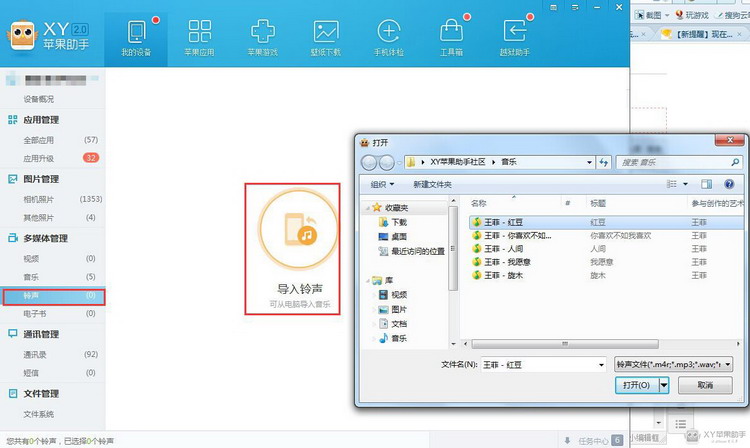Viewport: 750px width, 448px height.
Task: Select file 王菲 - 红豆
Action: tap(606, 222)
